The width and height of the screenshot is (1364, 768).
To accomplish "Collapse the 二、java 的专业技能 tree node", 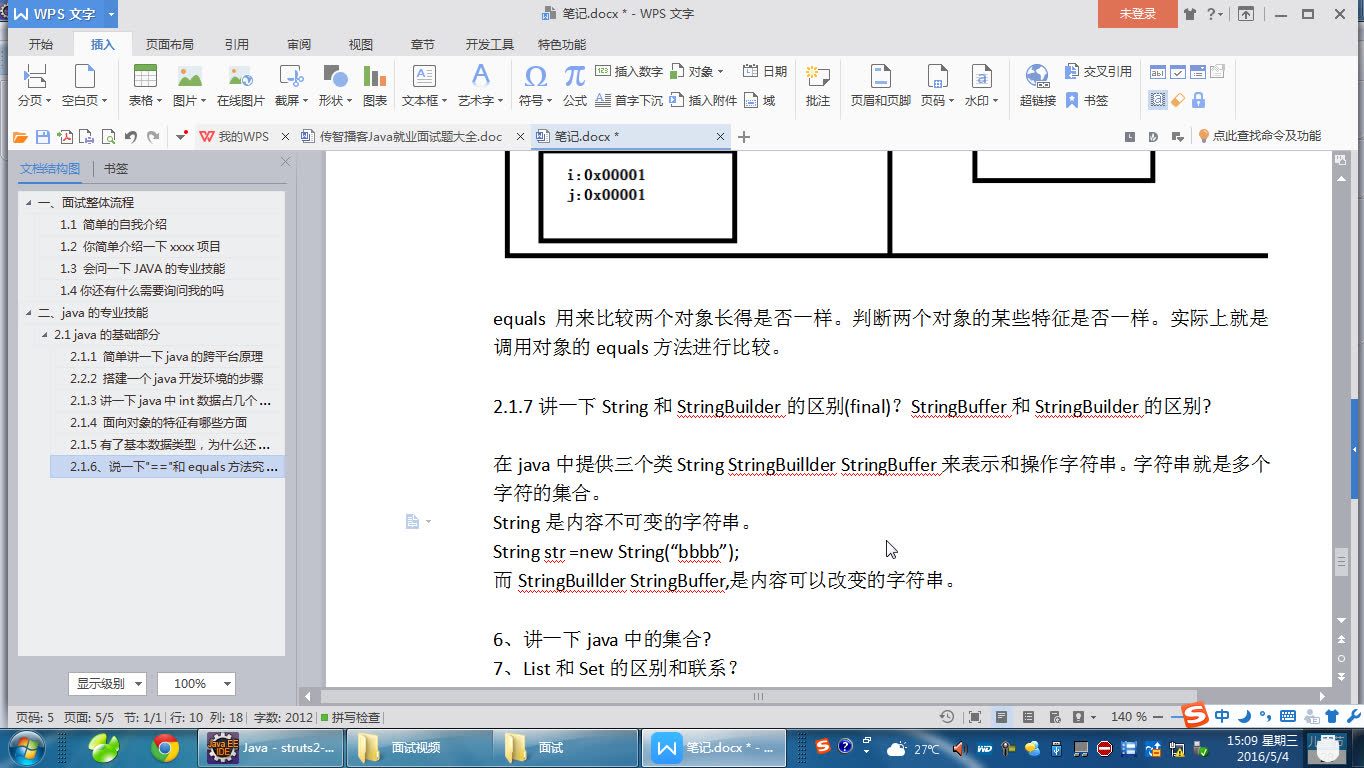I will click(29, 313).
